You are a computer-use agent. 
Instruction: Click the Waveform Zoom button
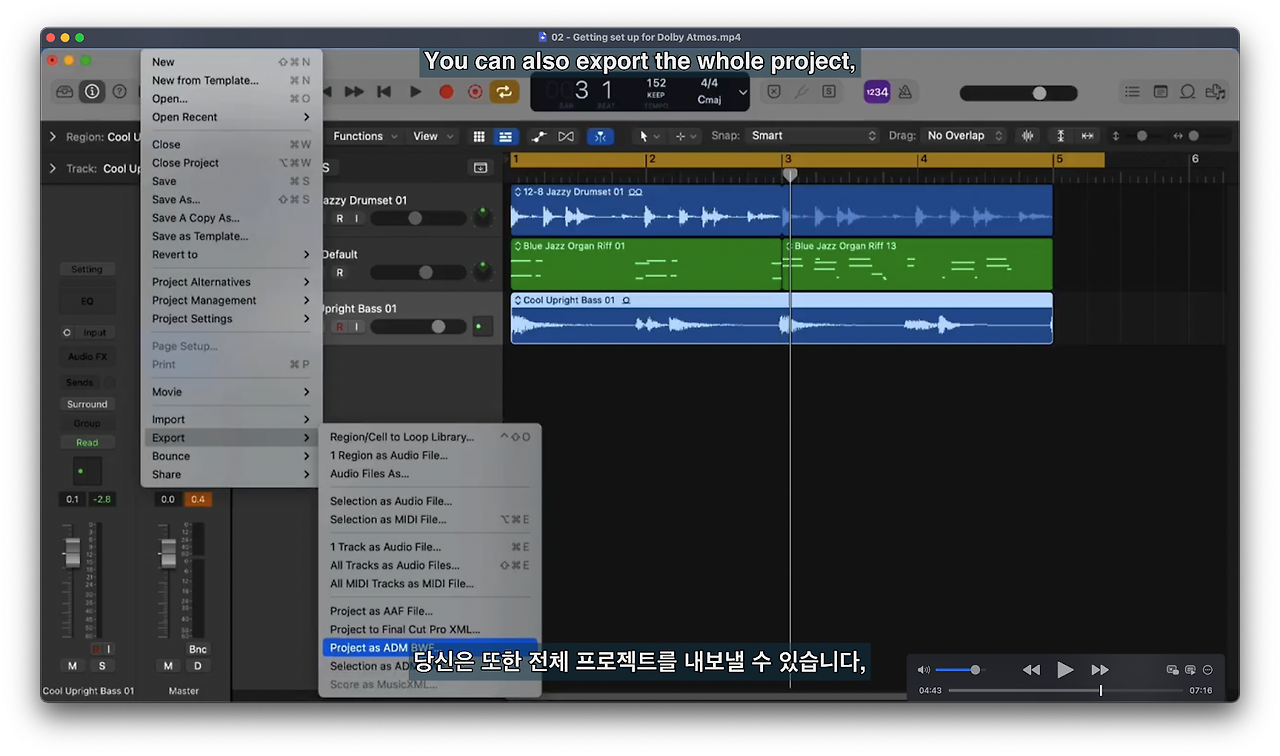pos(1027,136)
